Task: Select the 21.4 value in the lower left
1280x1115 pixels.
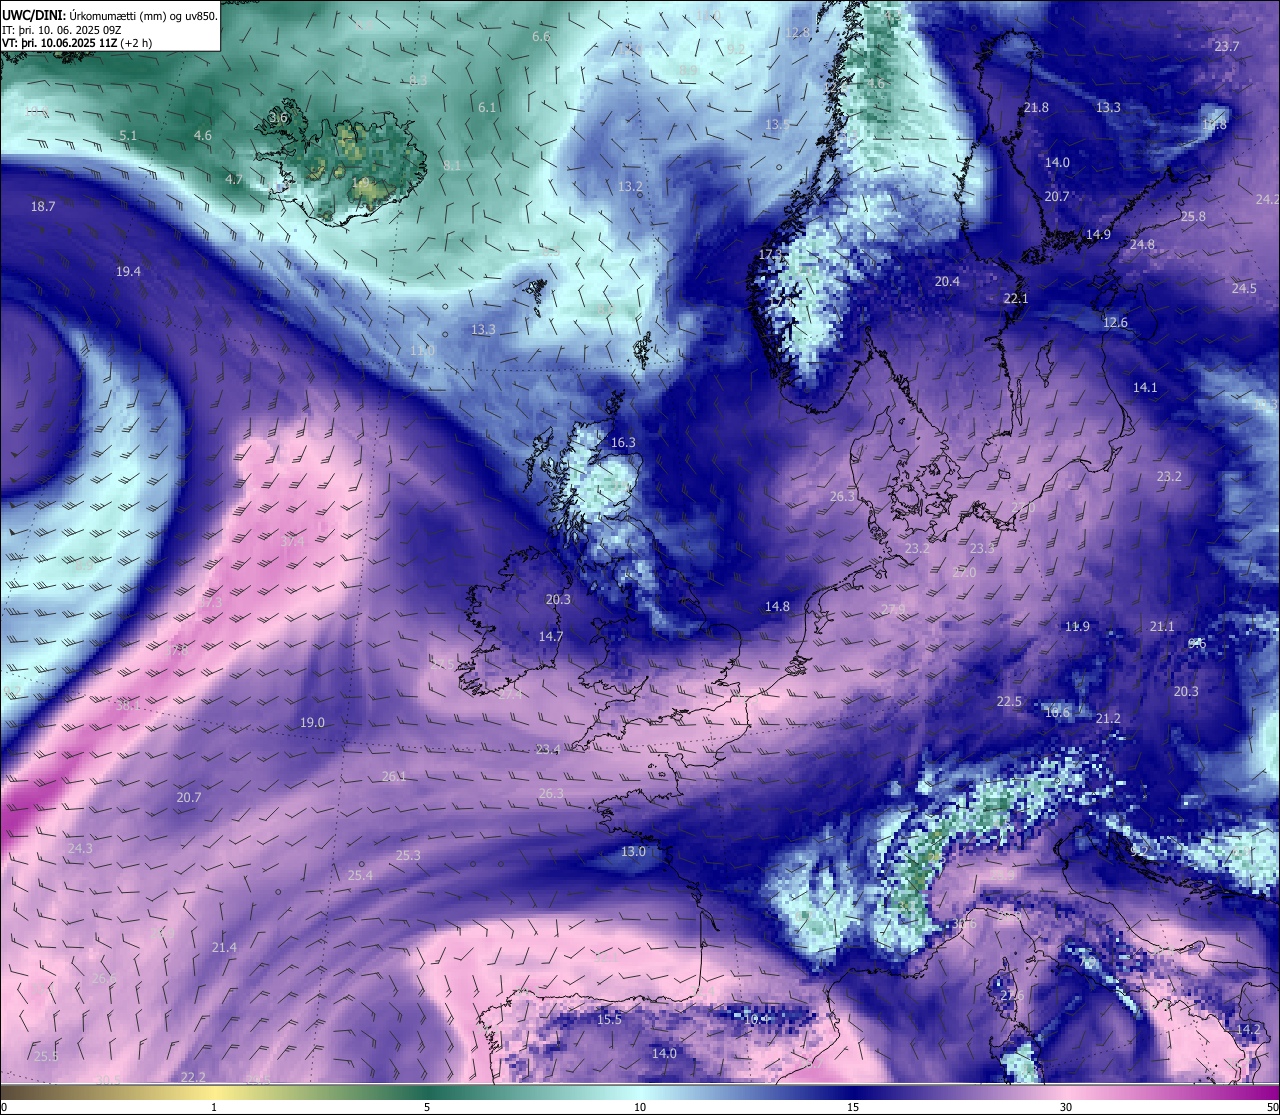Action: coord(224,947)
